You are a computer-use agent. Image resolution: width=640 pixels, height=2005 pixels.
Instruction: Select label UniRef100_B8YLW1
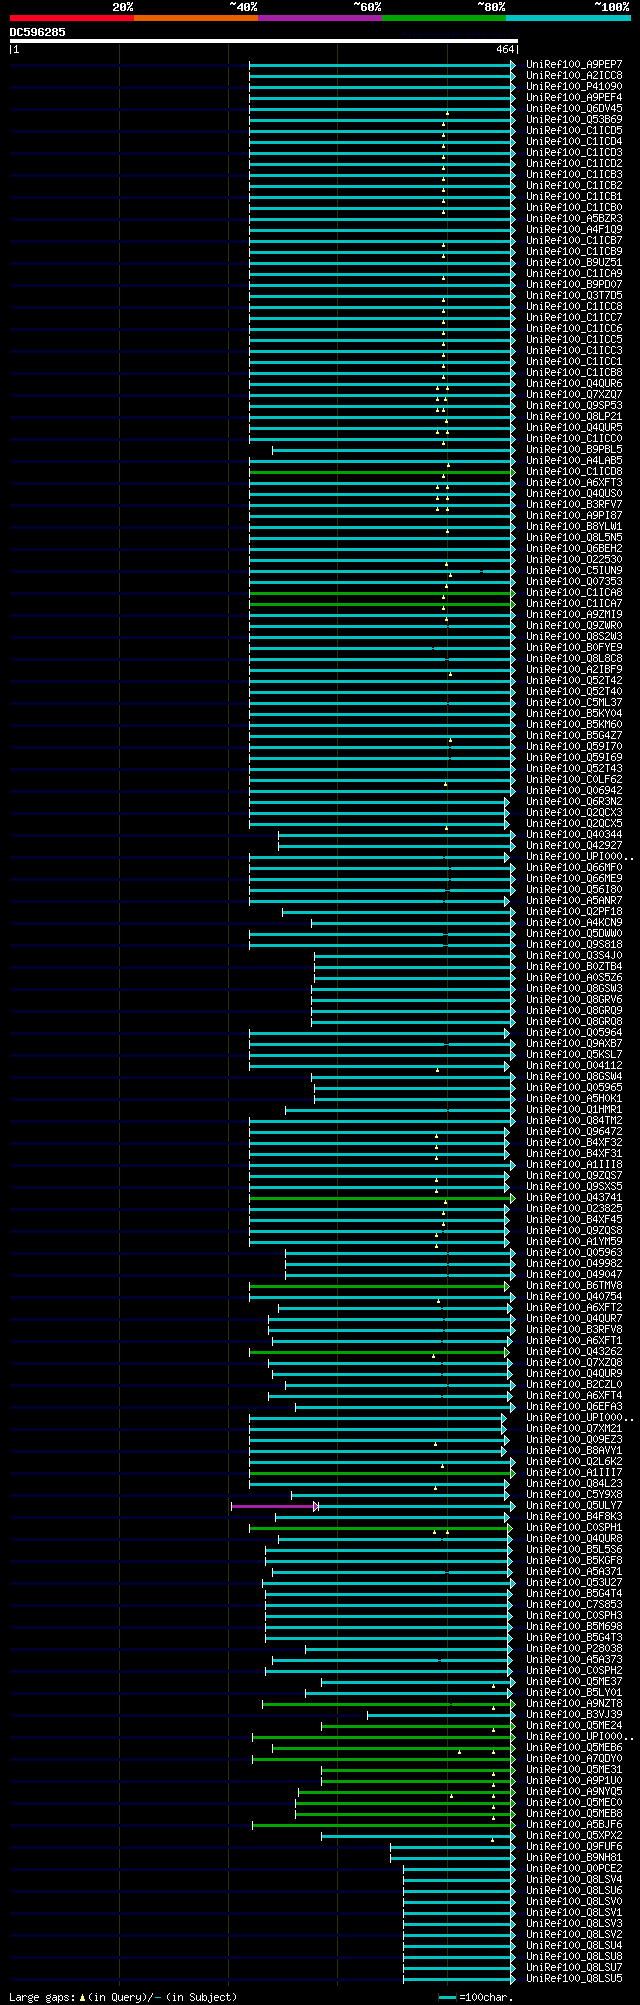(x=574, y=527)
